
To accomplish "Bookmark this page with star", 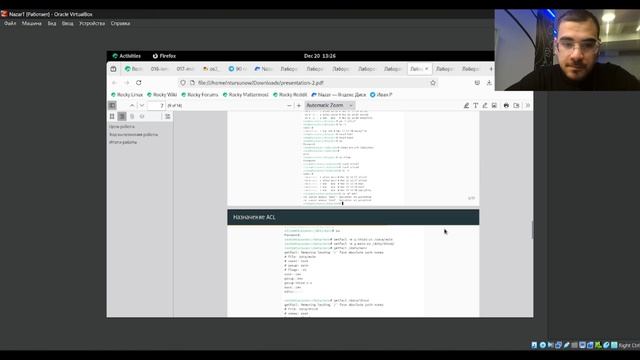I will (x=433, y=82).
